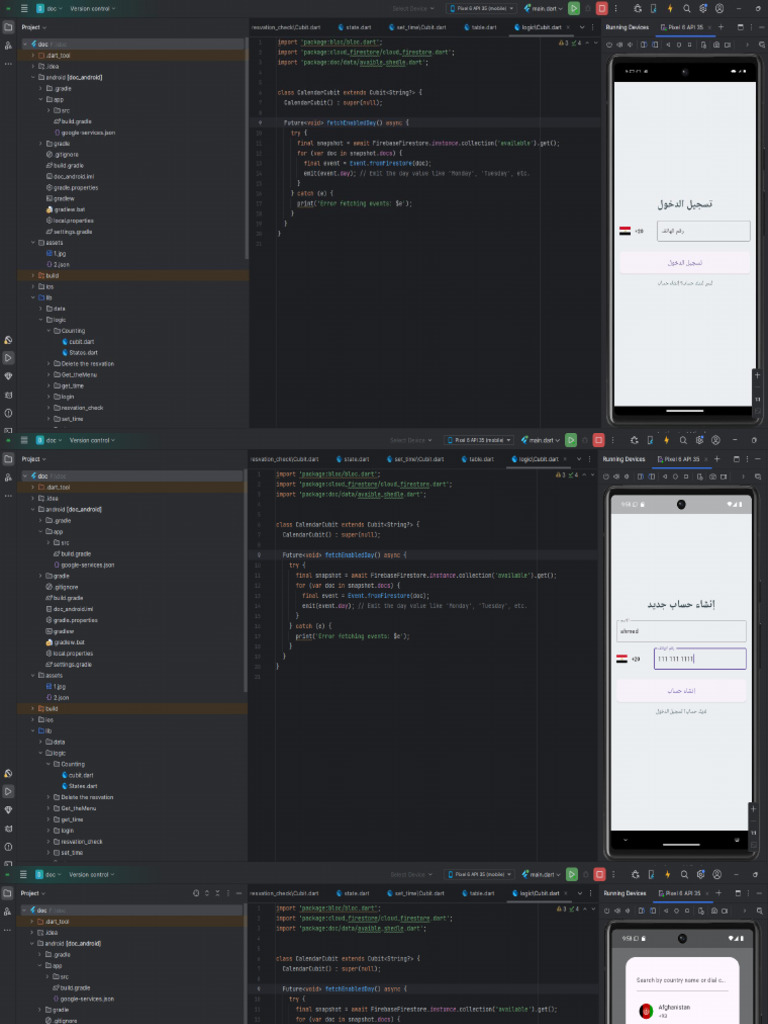Tap the تسجيل الدخول login button in the top emulator

click(x=684, y=263)
